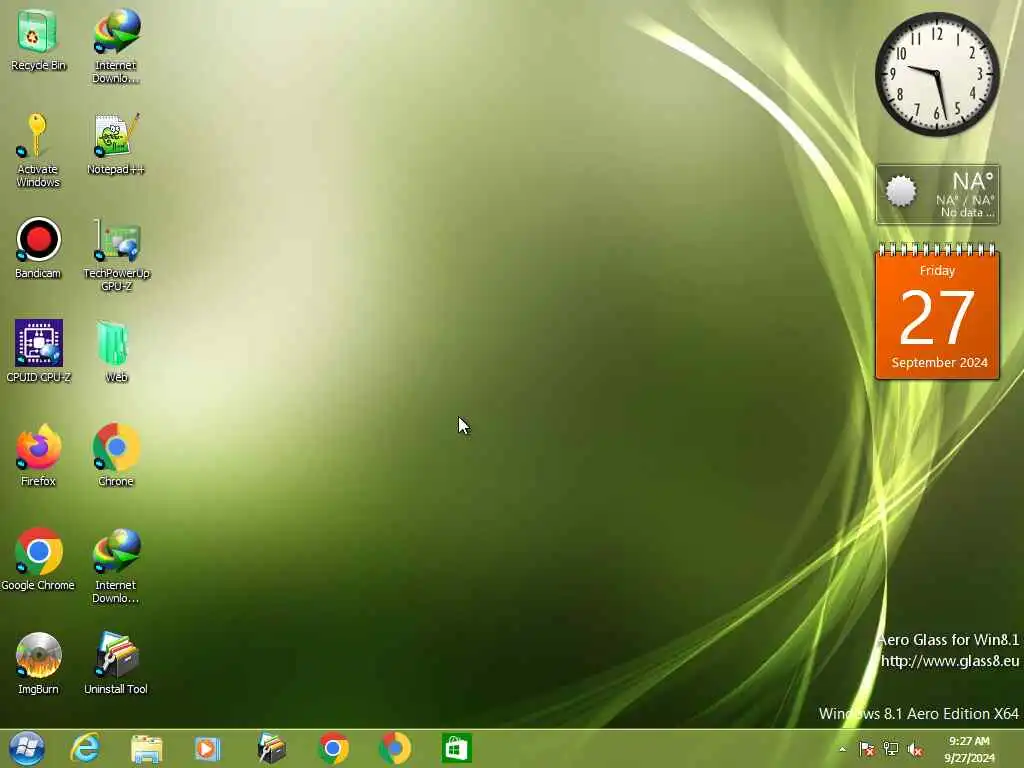Screen dimensions: 1024x768
Task: Open Internet Download Manager beside Google Chrome
Action: tap(116, 566)
